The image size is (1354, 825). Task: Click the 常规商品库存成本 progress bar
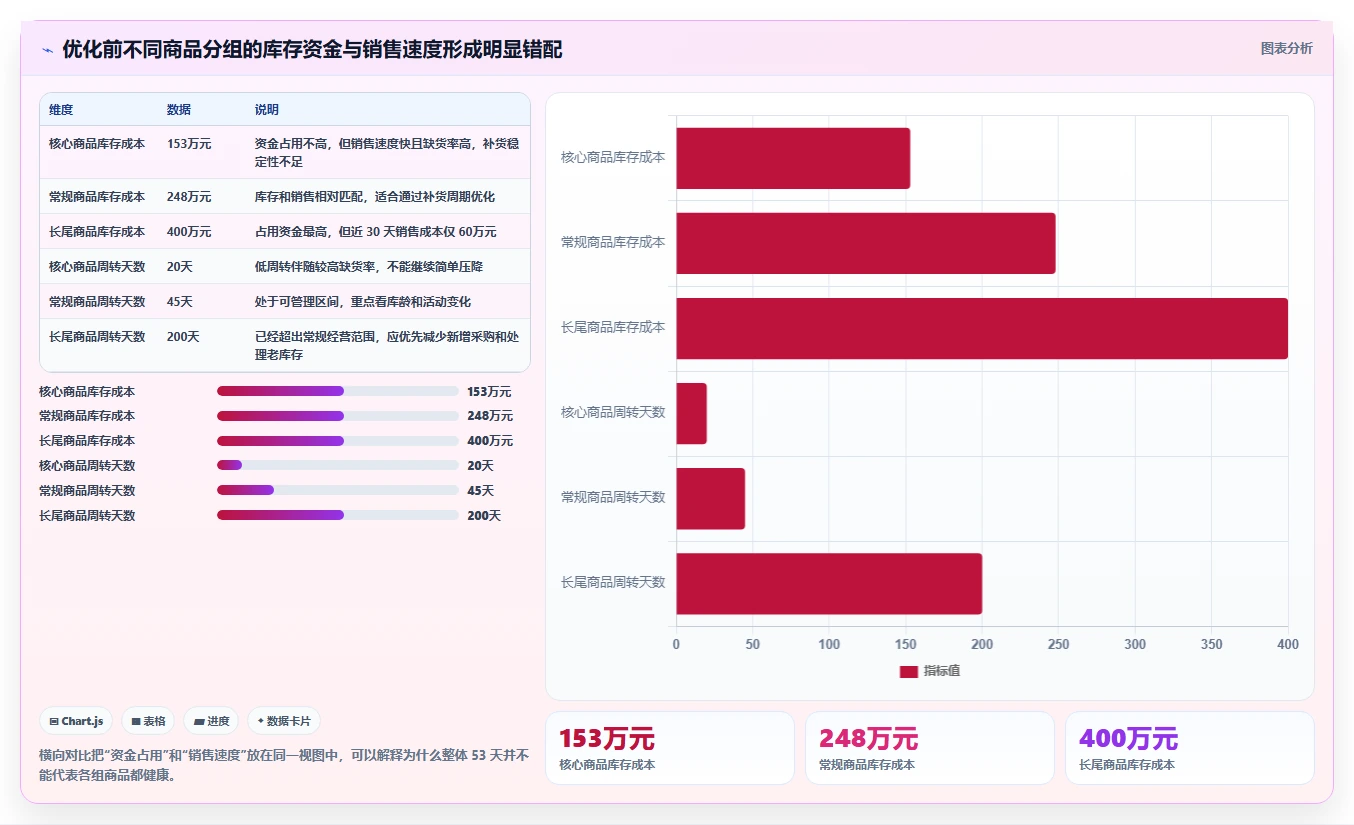click(x=338, y=416)
